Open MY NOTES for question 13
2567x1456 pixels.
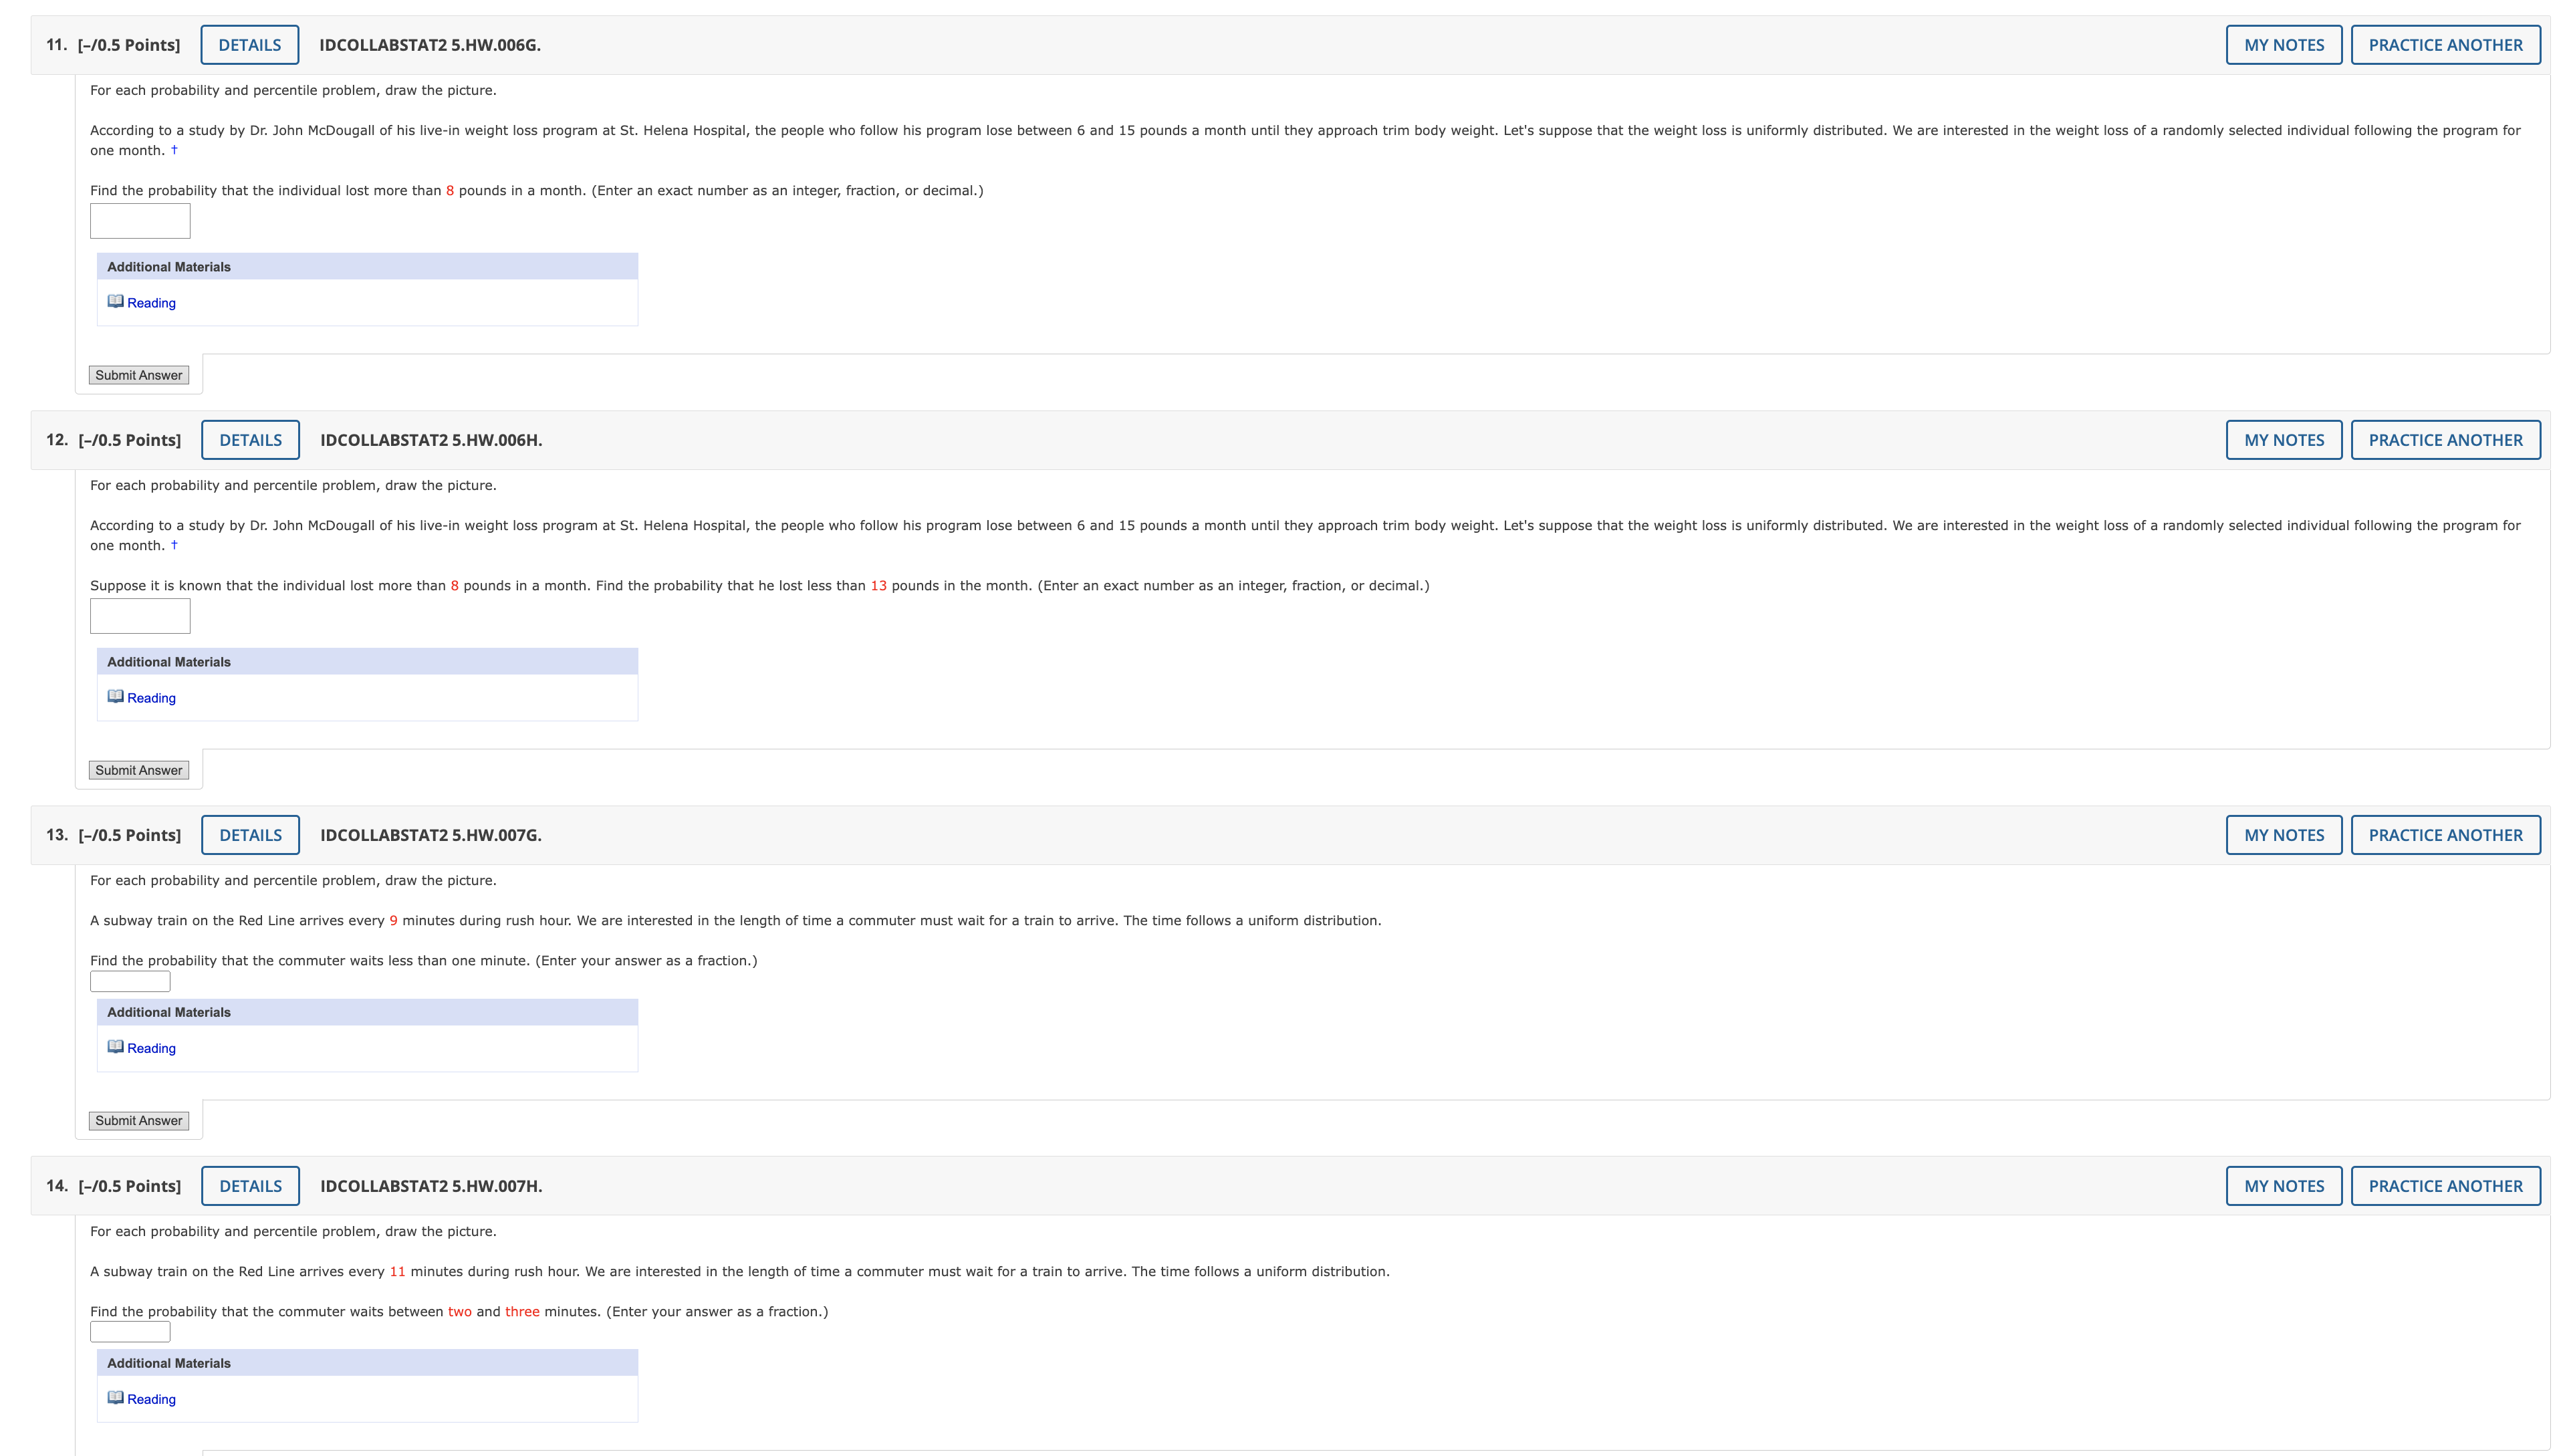(x=2283, y=835)
